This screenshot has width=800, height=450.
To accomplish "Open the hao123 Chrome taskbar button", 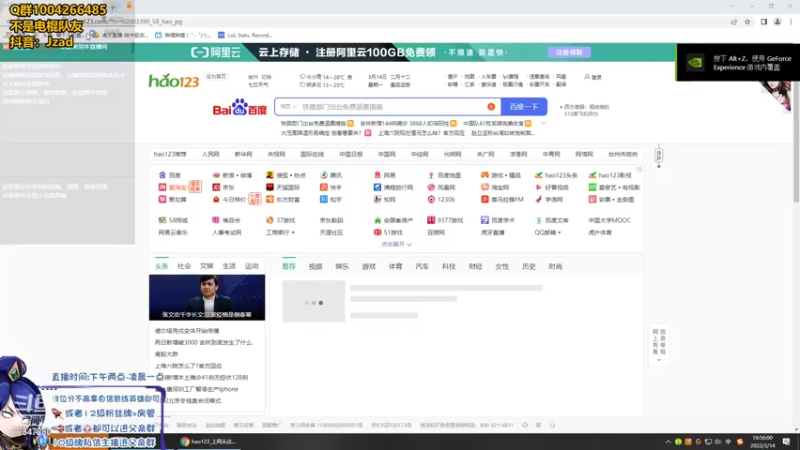I will 208,442.
